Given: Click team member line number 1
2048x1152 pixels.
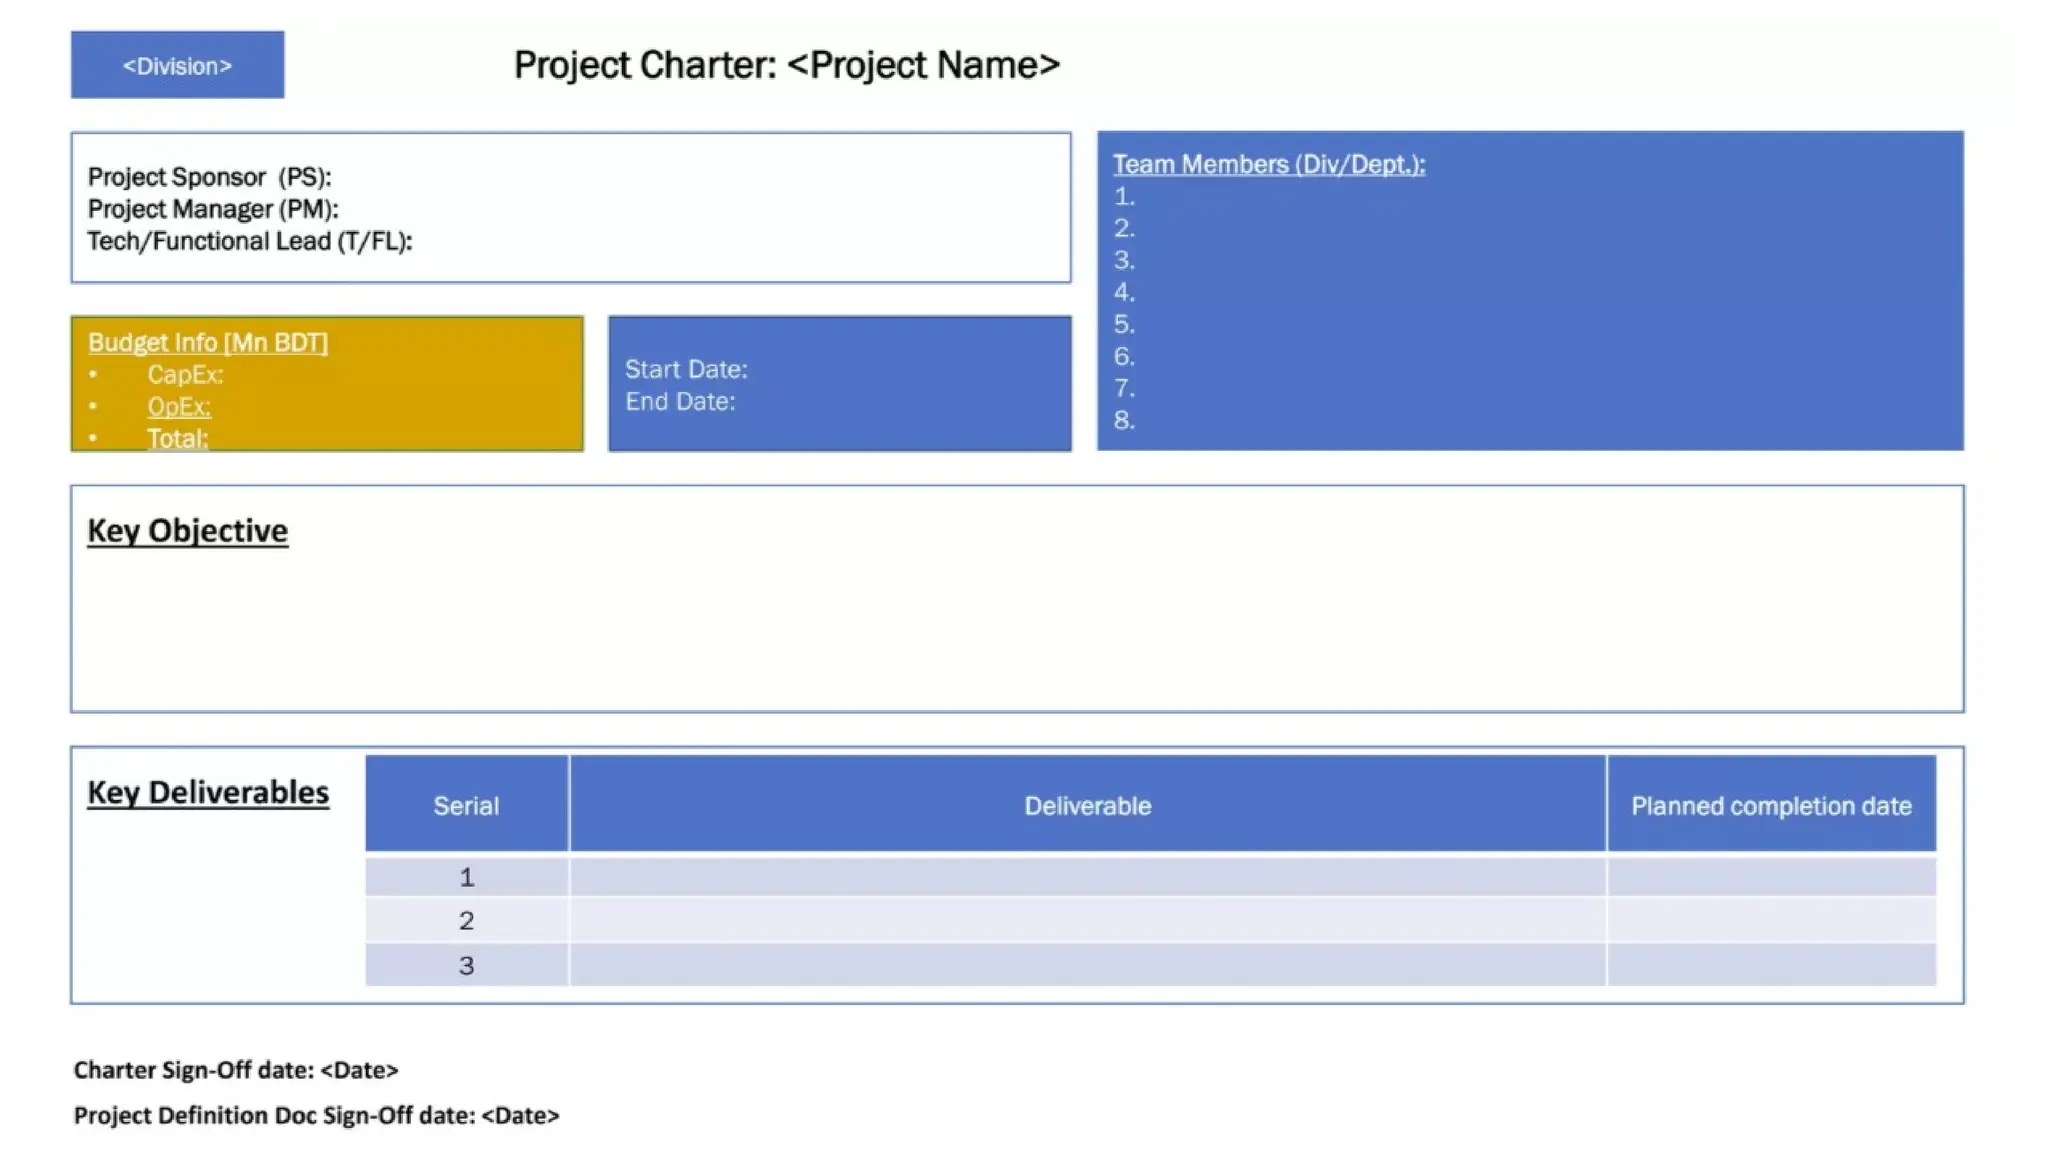Looking at the screenshot, I should [1124, 196].
